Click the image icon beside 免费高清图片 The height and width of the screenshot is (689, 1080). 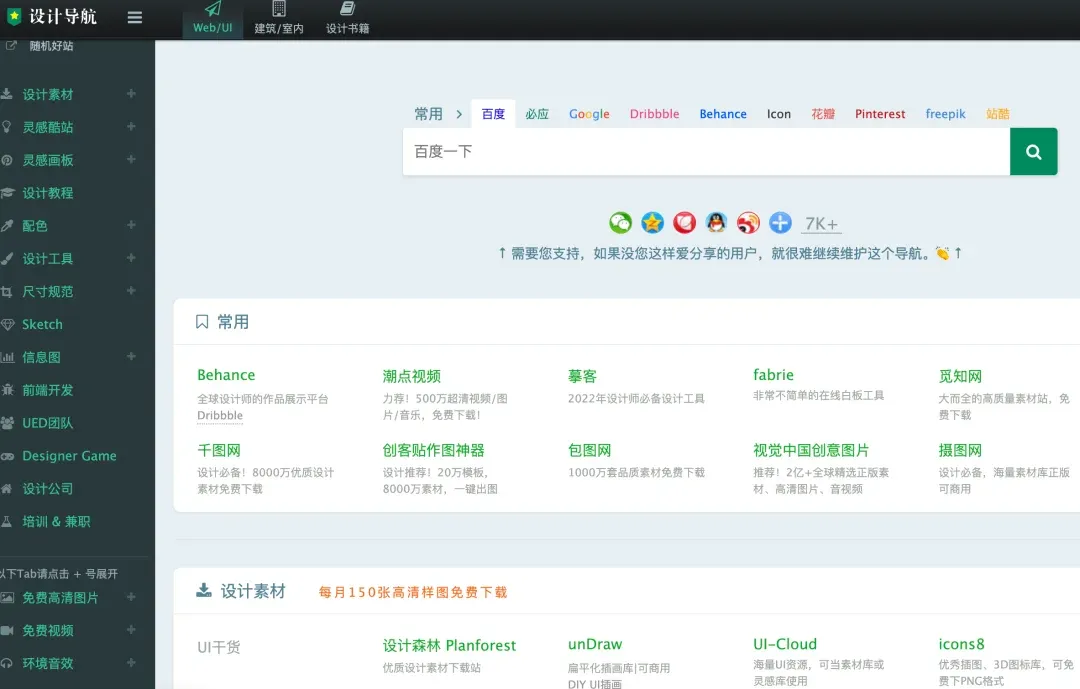(7, 597)
